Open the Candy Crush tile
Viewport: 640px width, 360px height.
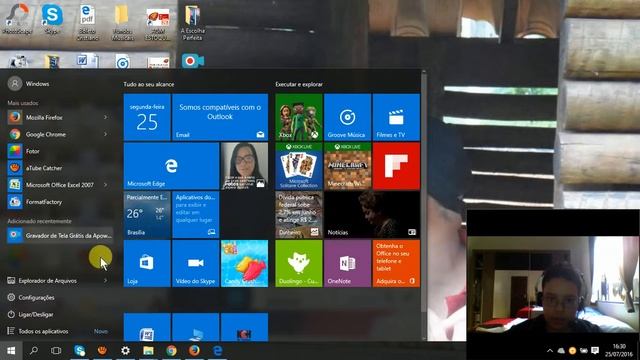[244, 263]
